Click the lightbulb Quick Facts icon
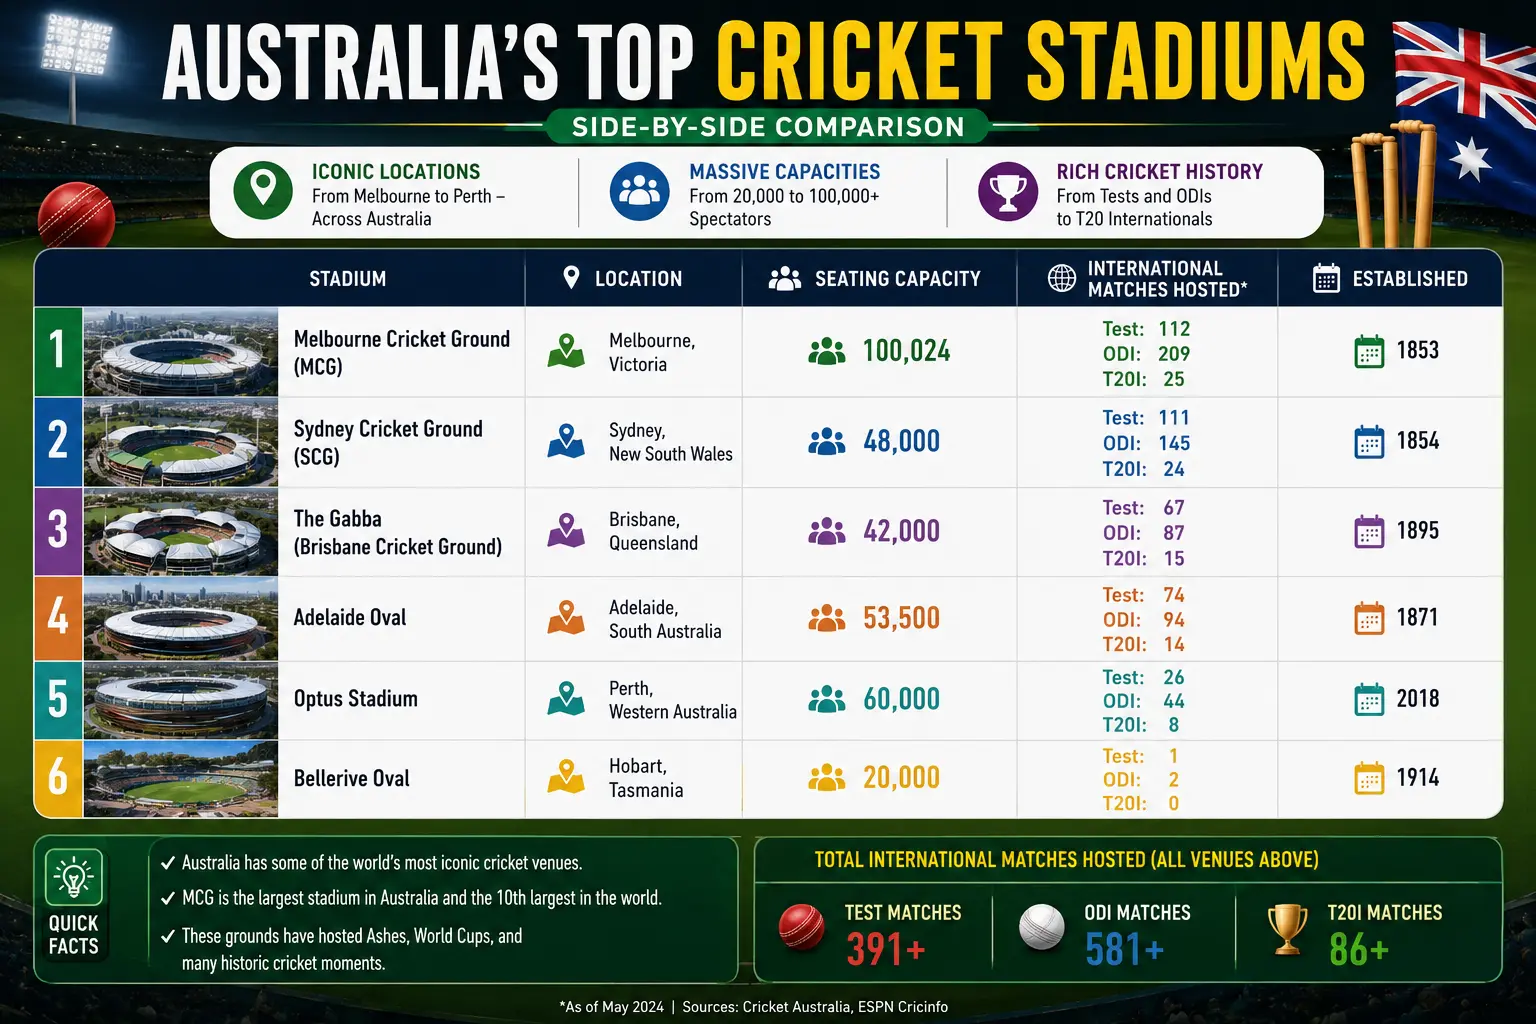The height and width of the screenshot is (1024, 1536). [x=74, y=879]
